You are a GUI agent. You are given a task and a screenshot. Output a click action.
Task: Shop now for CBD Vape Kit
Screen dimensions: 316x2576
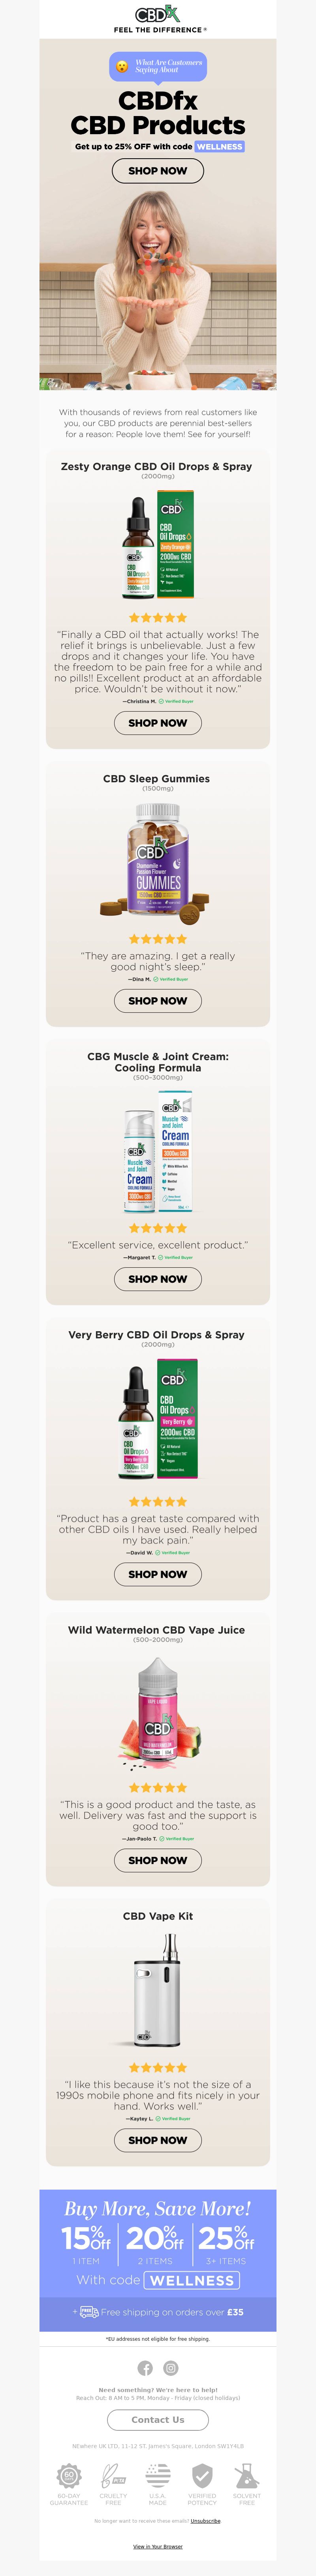pos(158,2140)
